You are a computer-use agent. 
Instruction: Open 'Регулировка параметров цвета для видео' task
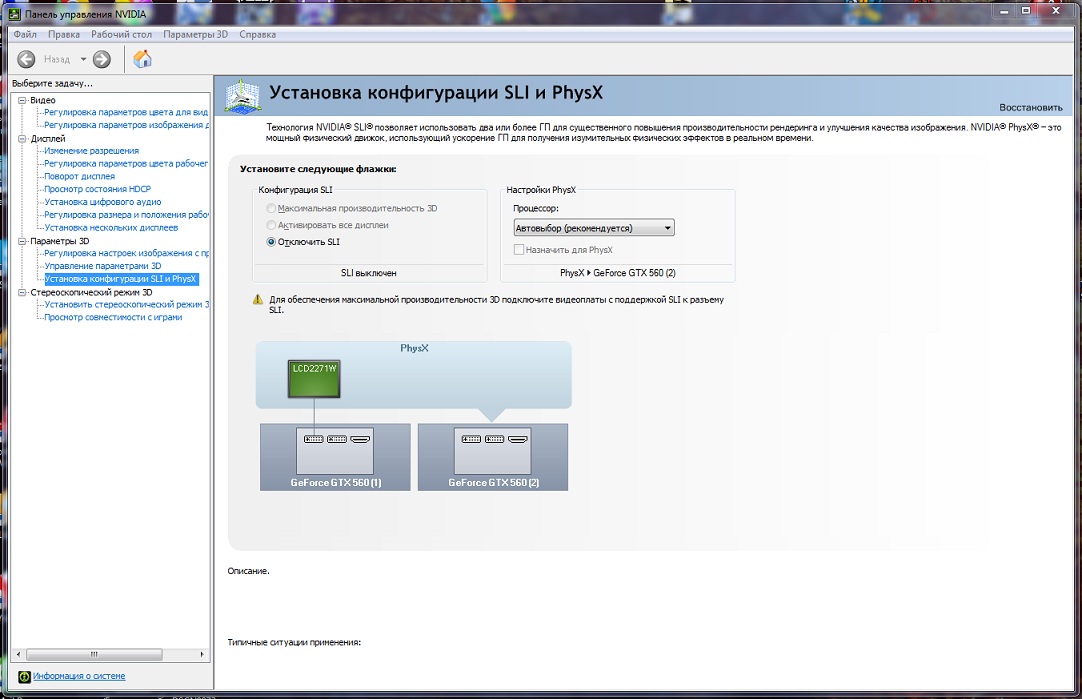point(126,112)
